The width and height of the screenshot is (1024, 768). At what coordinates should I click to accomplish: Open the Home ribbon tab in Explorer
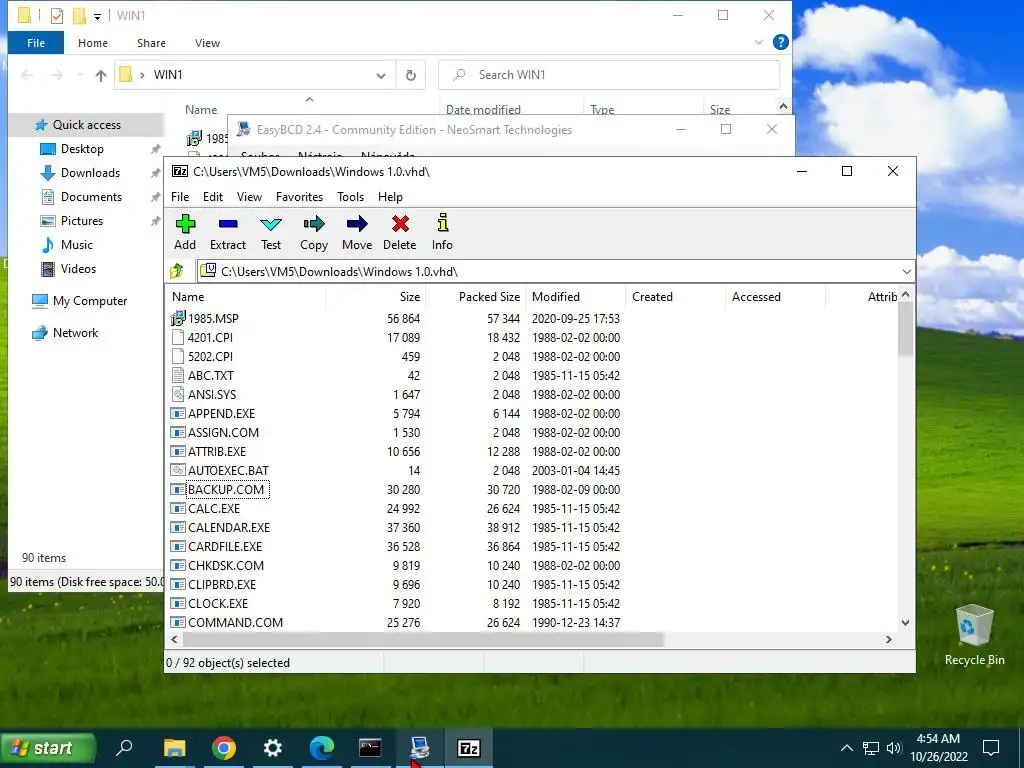tap(93, 43)
